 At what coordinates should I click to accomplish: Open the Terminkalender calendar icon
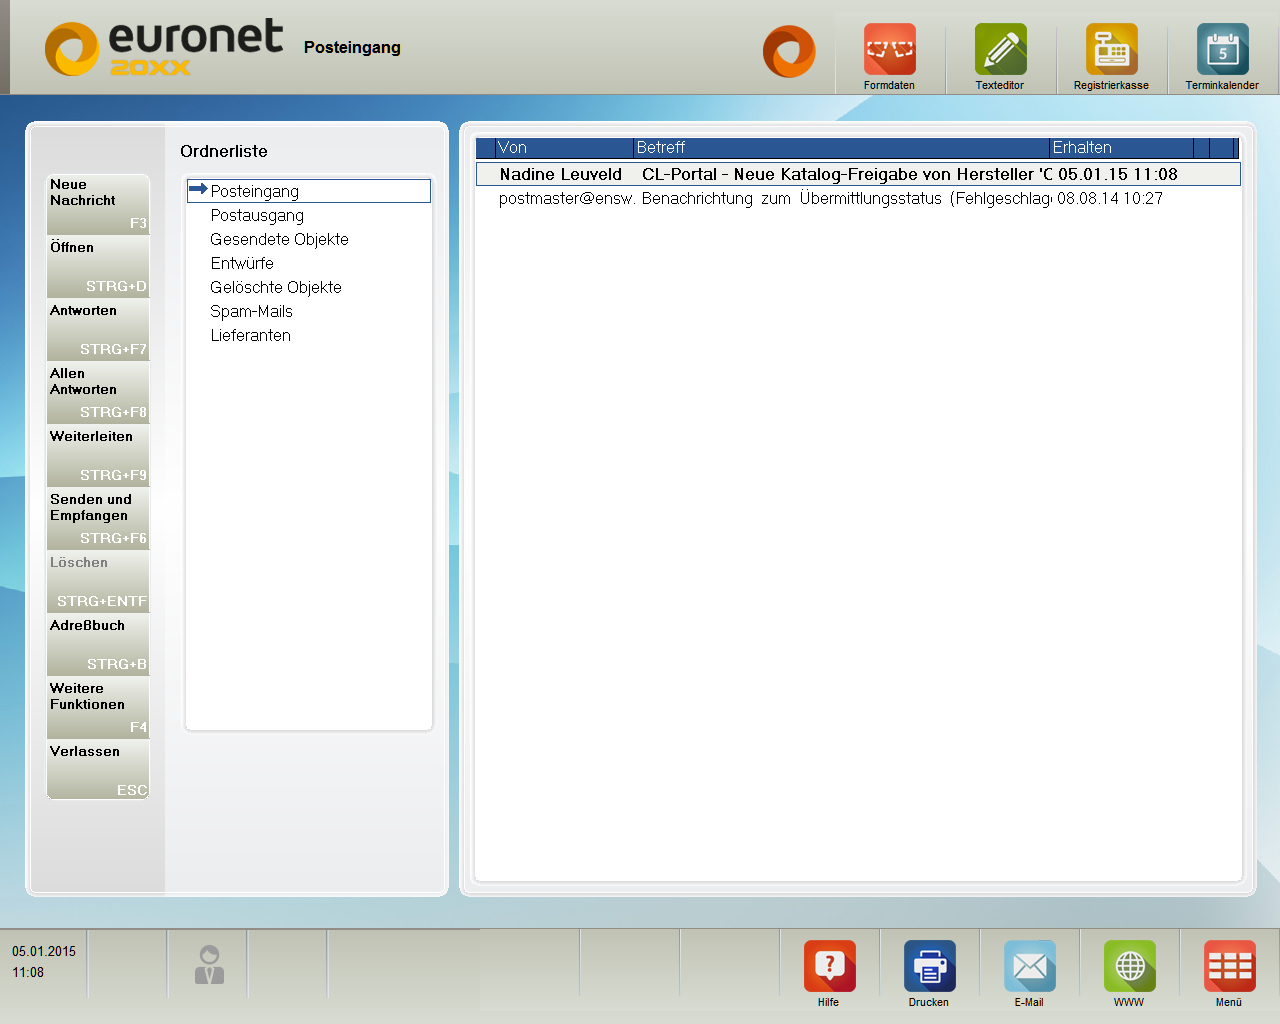(x=1222, y=49)
